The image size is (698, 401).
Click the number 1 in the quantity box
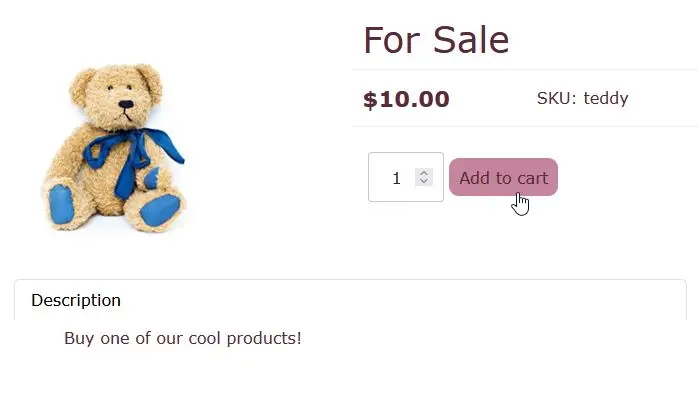click(396, 178)
